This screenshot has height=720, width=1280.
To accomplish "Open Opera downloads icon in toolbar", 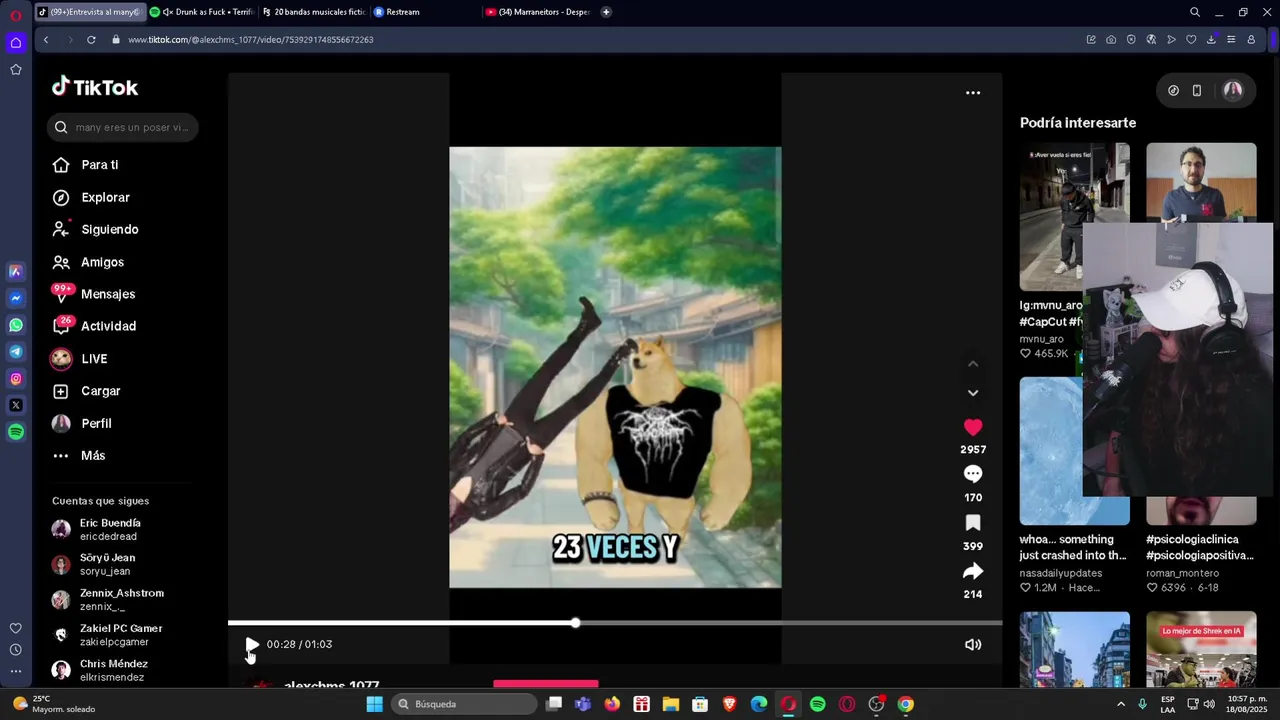I will pyautogui.click(x=1211, y=40).
